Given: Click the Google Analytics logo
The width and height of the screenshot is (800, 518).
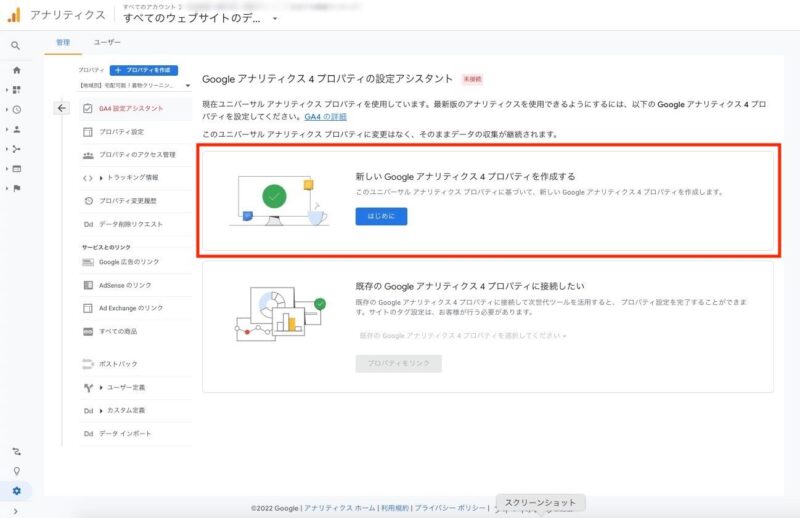Looking at the screenshot, I should [x=14, y=15].
